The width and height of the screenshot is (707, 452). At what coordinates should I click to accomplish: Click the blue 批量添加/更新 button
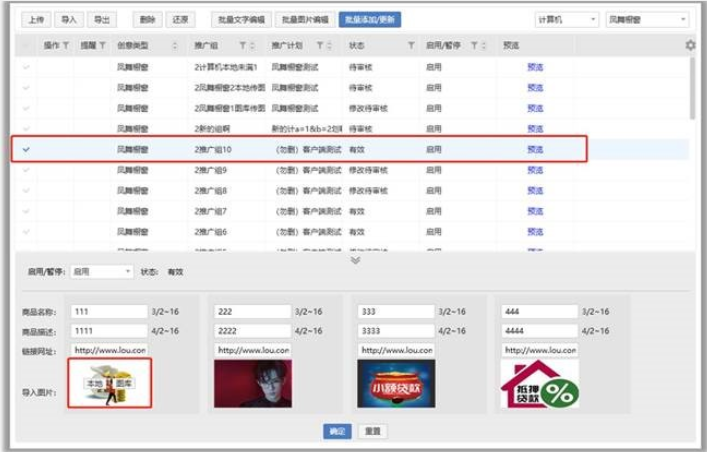pos(370,19)
